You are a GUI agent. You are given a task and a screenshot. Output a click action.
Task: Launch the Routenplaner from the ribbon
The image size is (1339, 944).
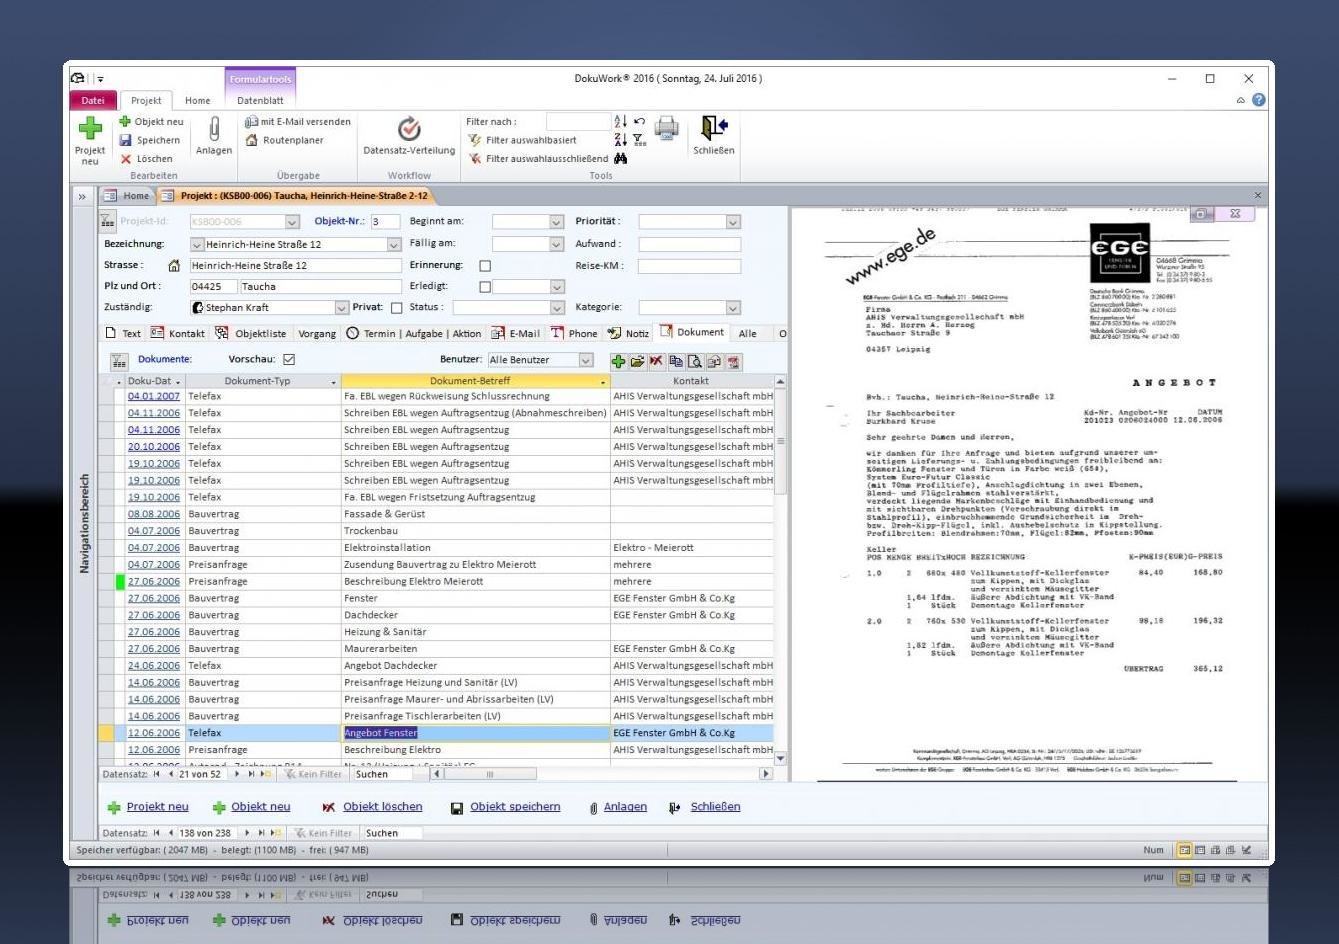click(285, 141)
